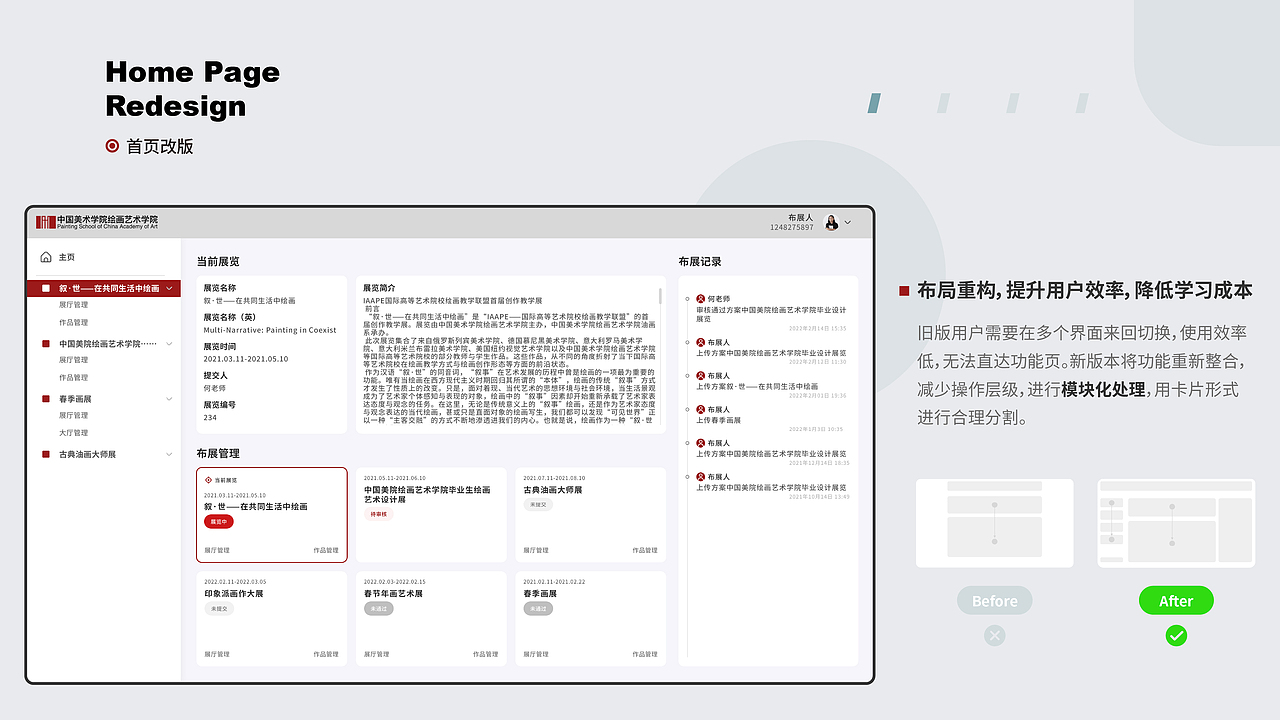This screenshot has width=1280, height=720.
Task: Click the red bullseye icon beside 首页改版
Action: click(x=113, y=146)
